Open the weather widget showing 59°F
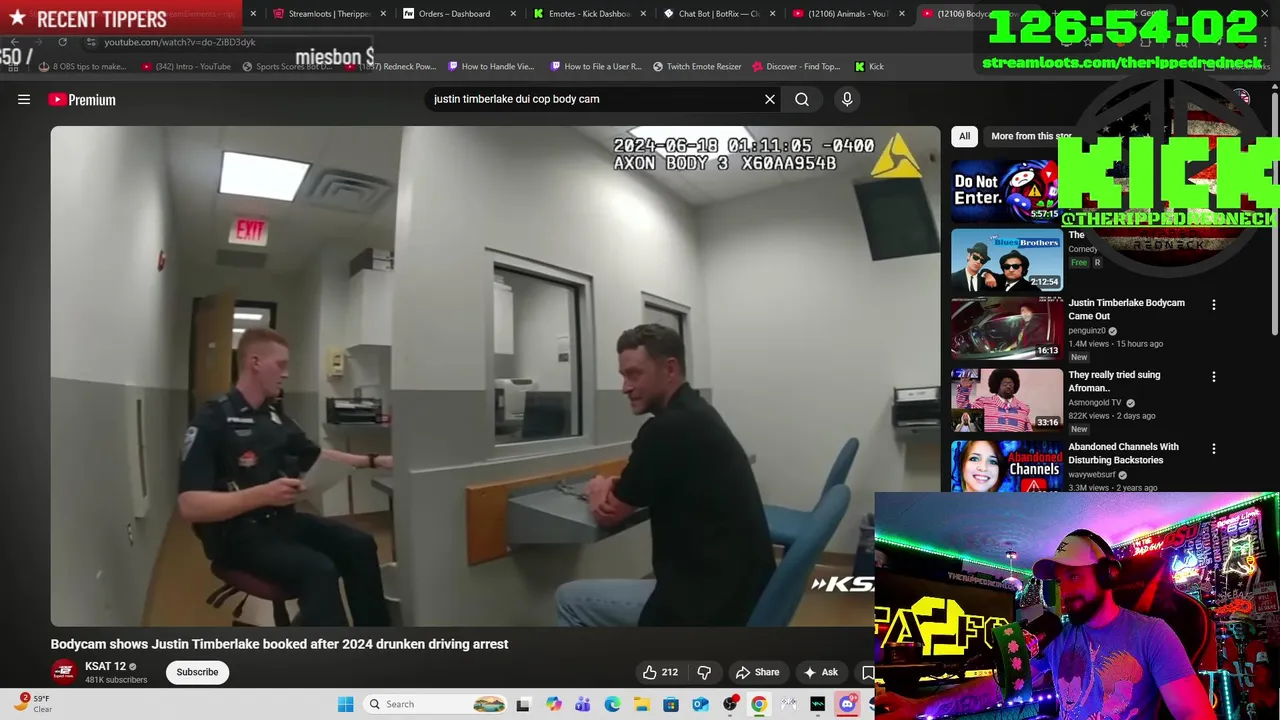The image size is (1280, 720). pyautogui.click(x=32, y=704)
